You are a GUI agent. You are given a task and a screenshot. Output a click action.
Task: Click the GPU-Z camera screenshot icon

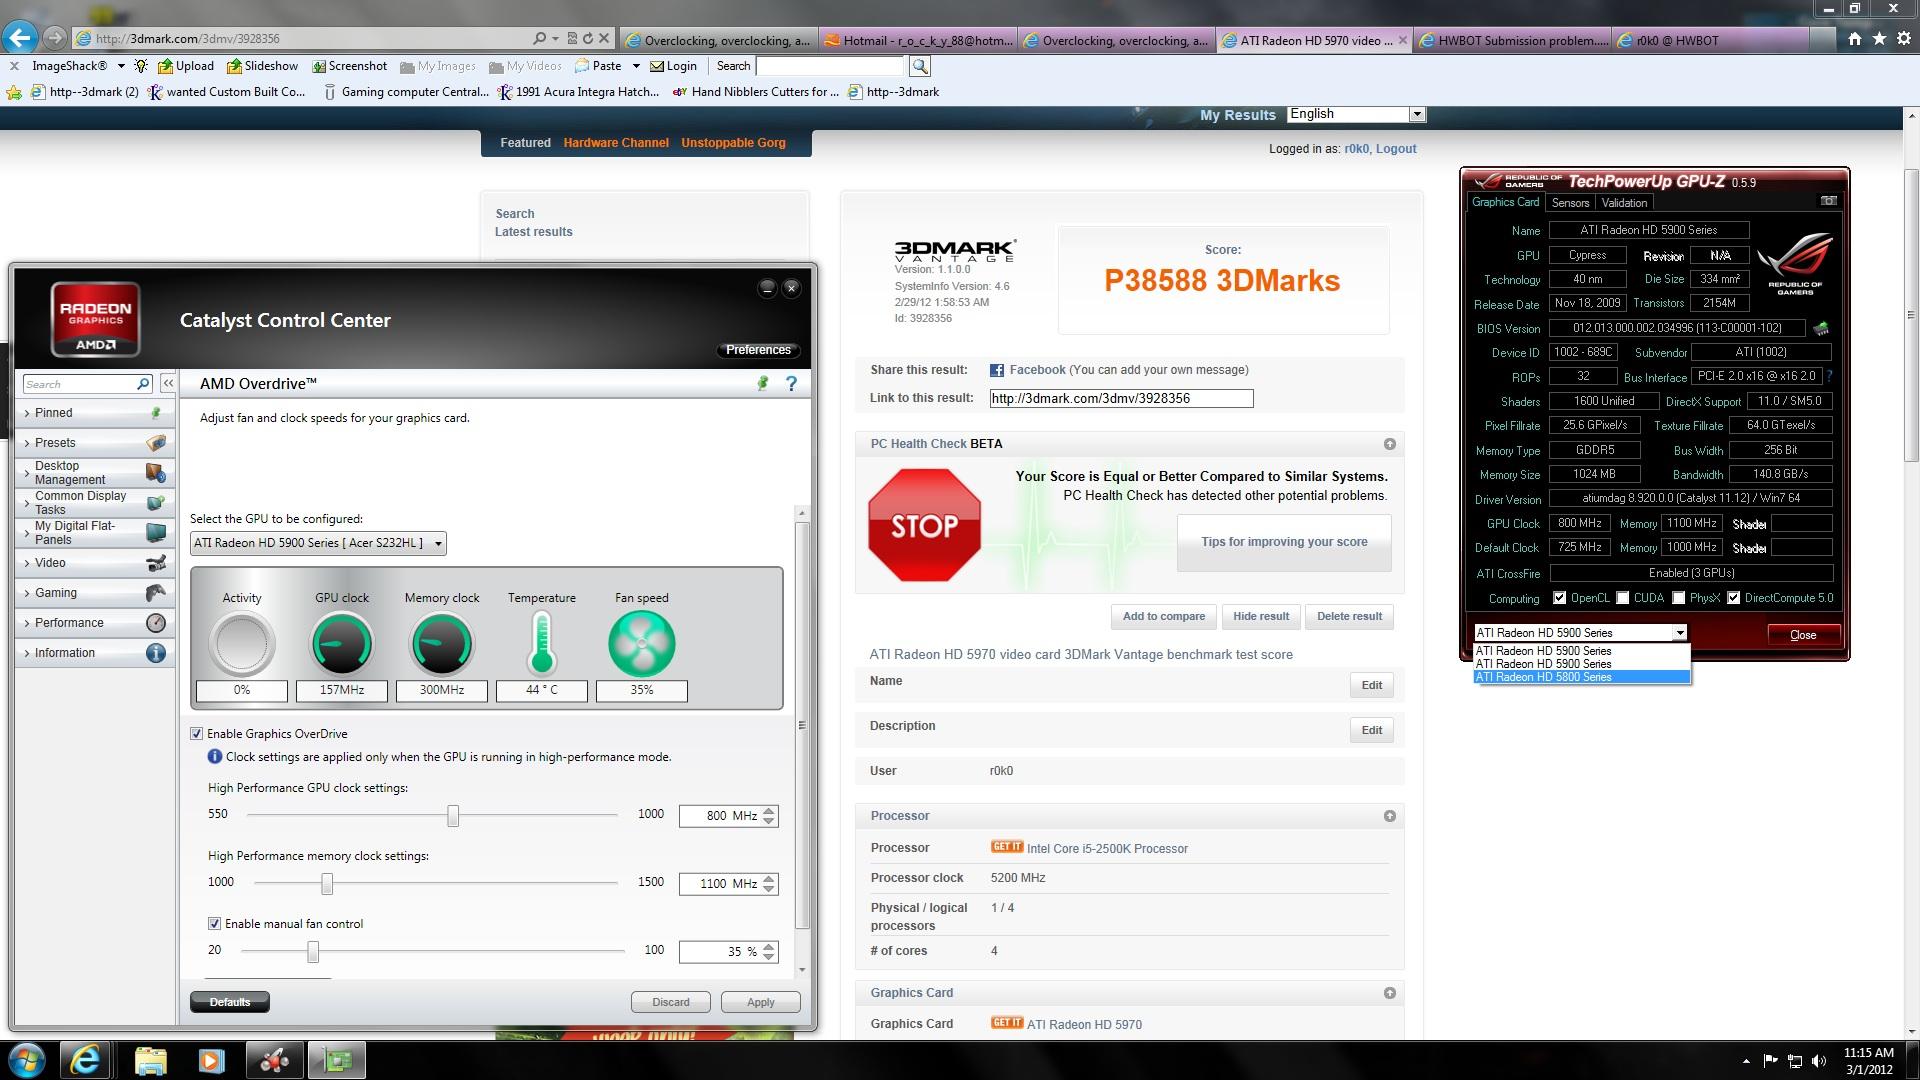pyautogui.click(x=1828, y=201)
